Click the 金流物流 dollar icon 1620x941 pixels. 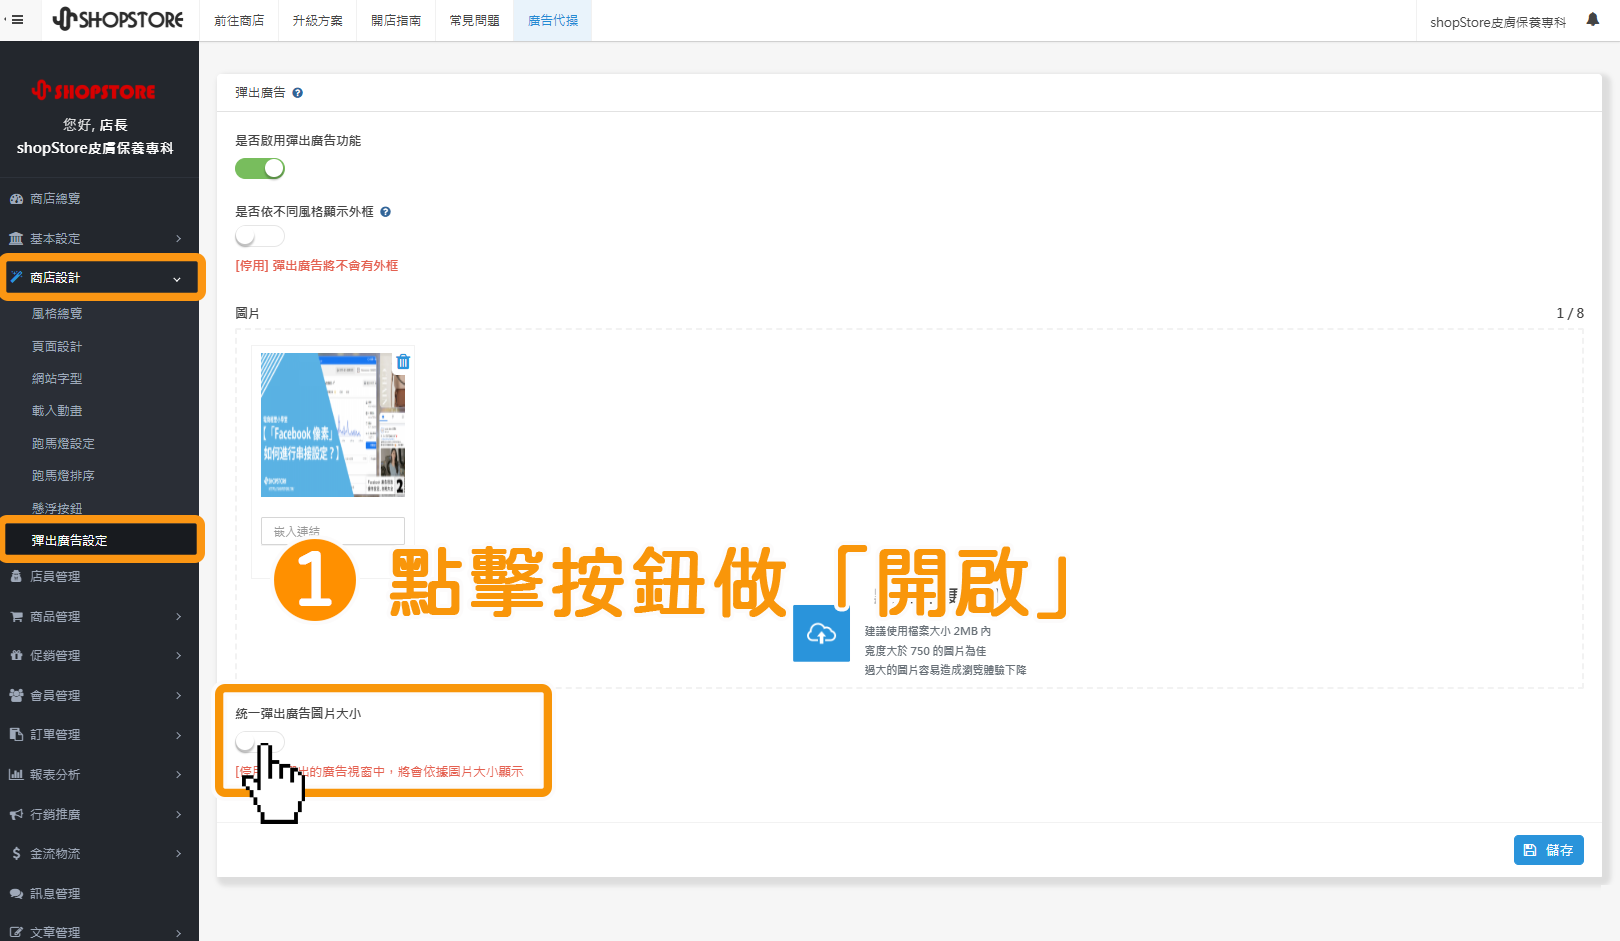[x=16, y=854]
